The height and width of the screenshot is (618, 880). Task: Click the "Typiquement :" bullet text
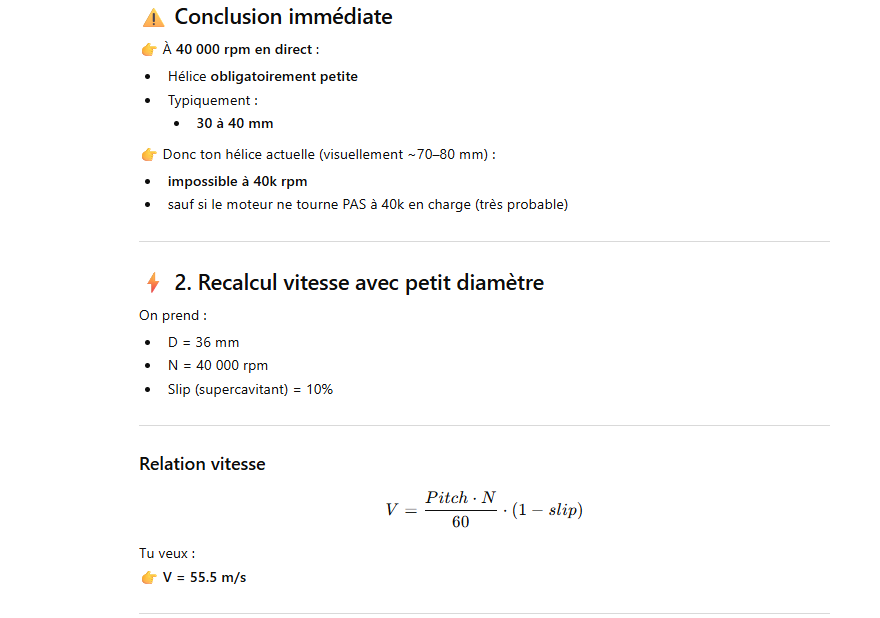click(x=213, y=101)
